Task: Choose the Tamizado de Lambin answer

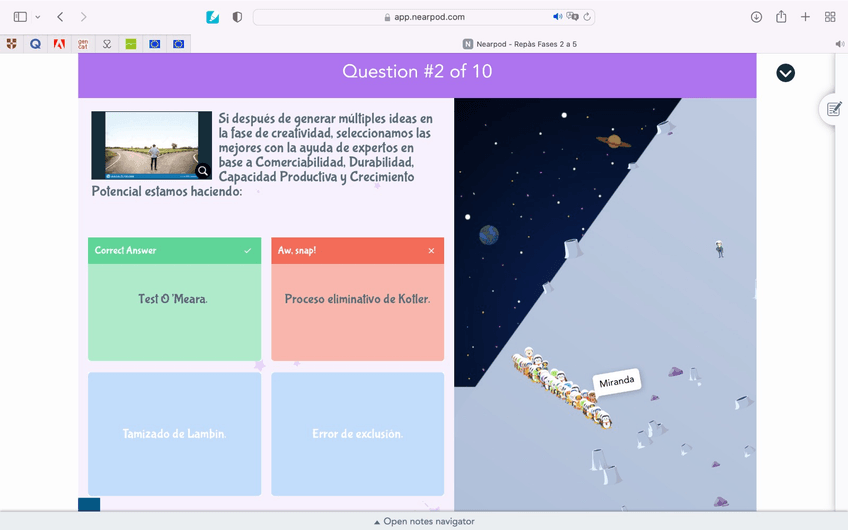Action: coord(174,434)
